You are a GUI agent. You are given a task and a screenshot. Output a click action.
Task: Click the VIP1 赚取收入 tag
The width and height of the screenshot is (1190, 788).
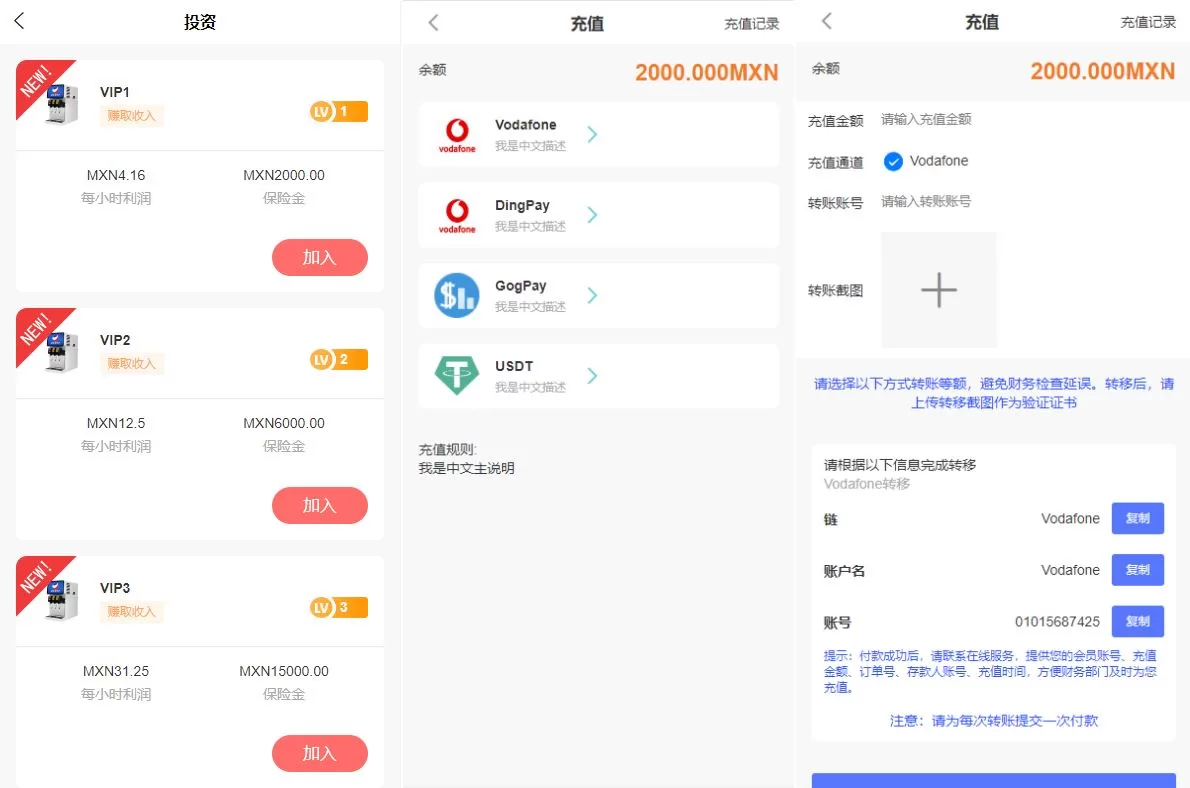click(x=131, y=116)
